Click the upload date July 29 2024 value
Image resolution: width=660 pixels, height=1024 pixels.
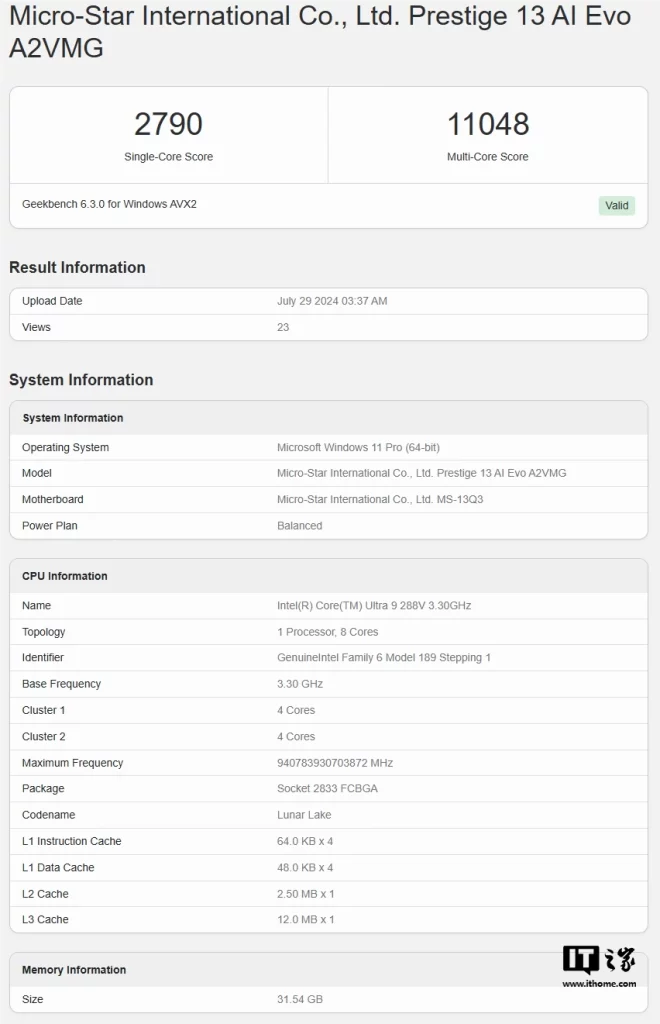[332, 301]
